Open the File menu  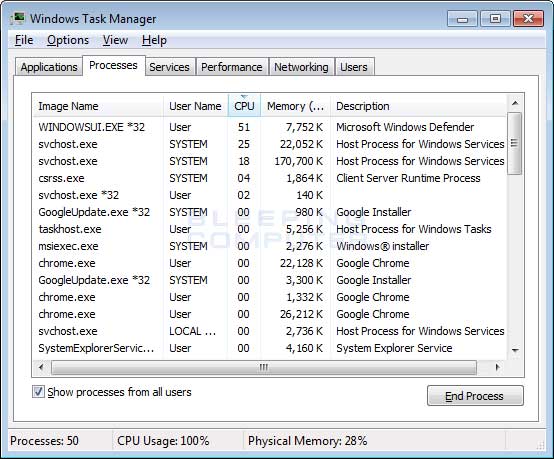(24, 40)
